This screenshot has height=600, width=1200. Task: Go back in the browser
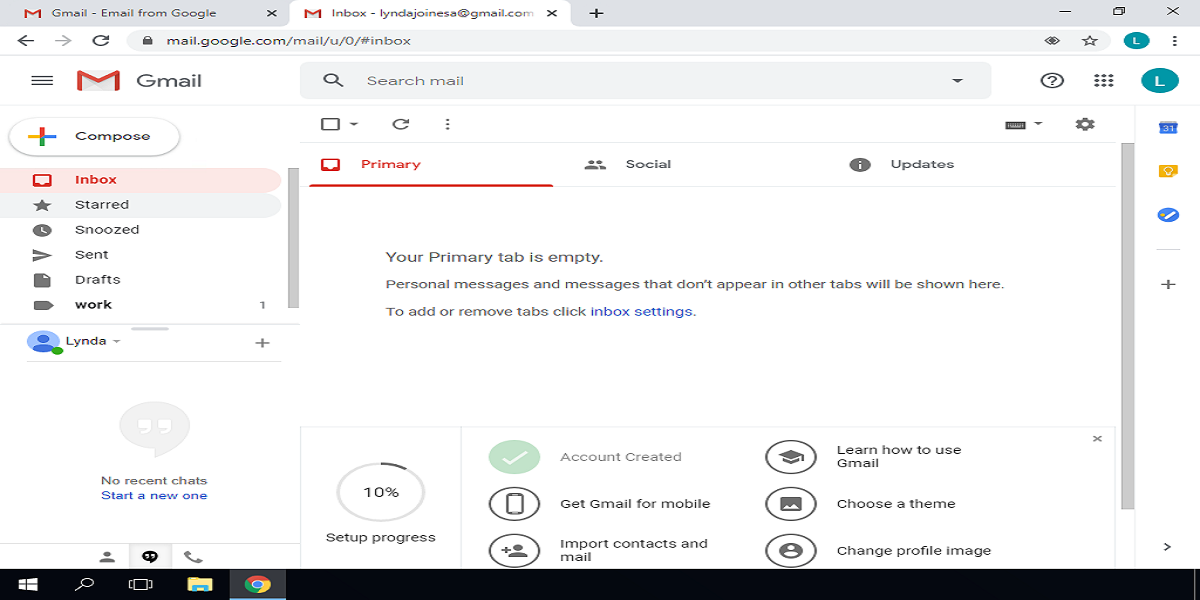pos(26,41)
